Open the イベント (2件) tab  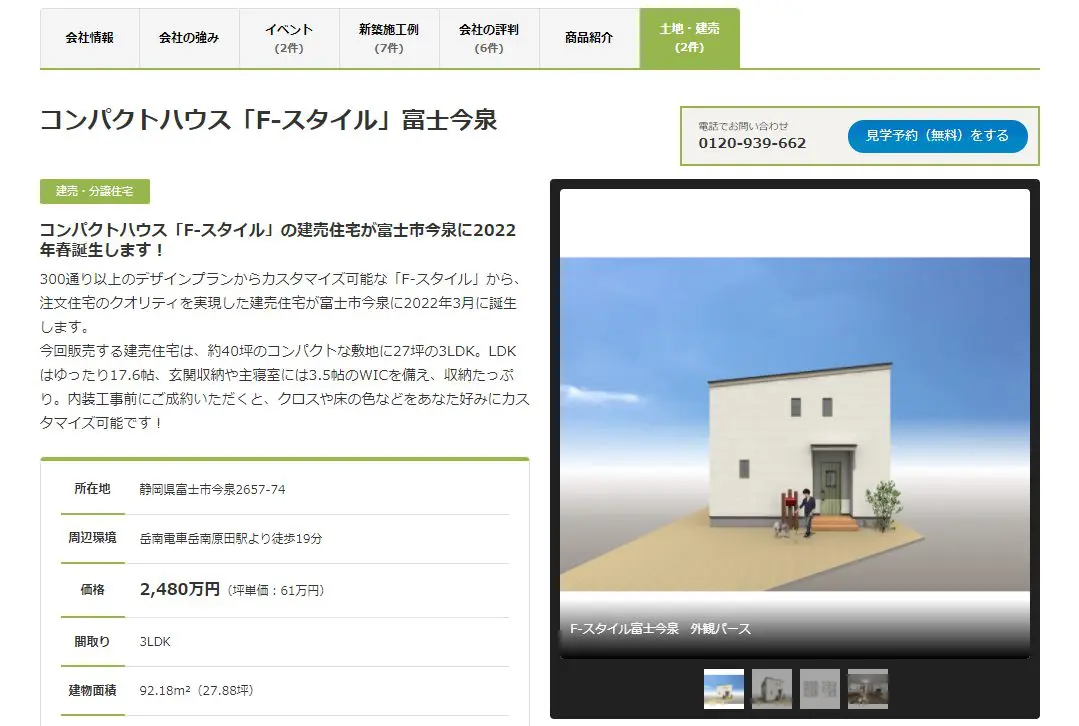pyautogui.click(x=289, y=38)
